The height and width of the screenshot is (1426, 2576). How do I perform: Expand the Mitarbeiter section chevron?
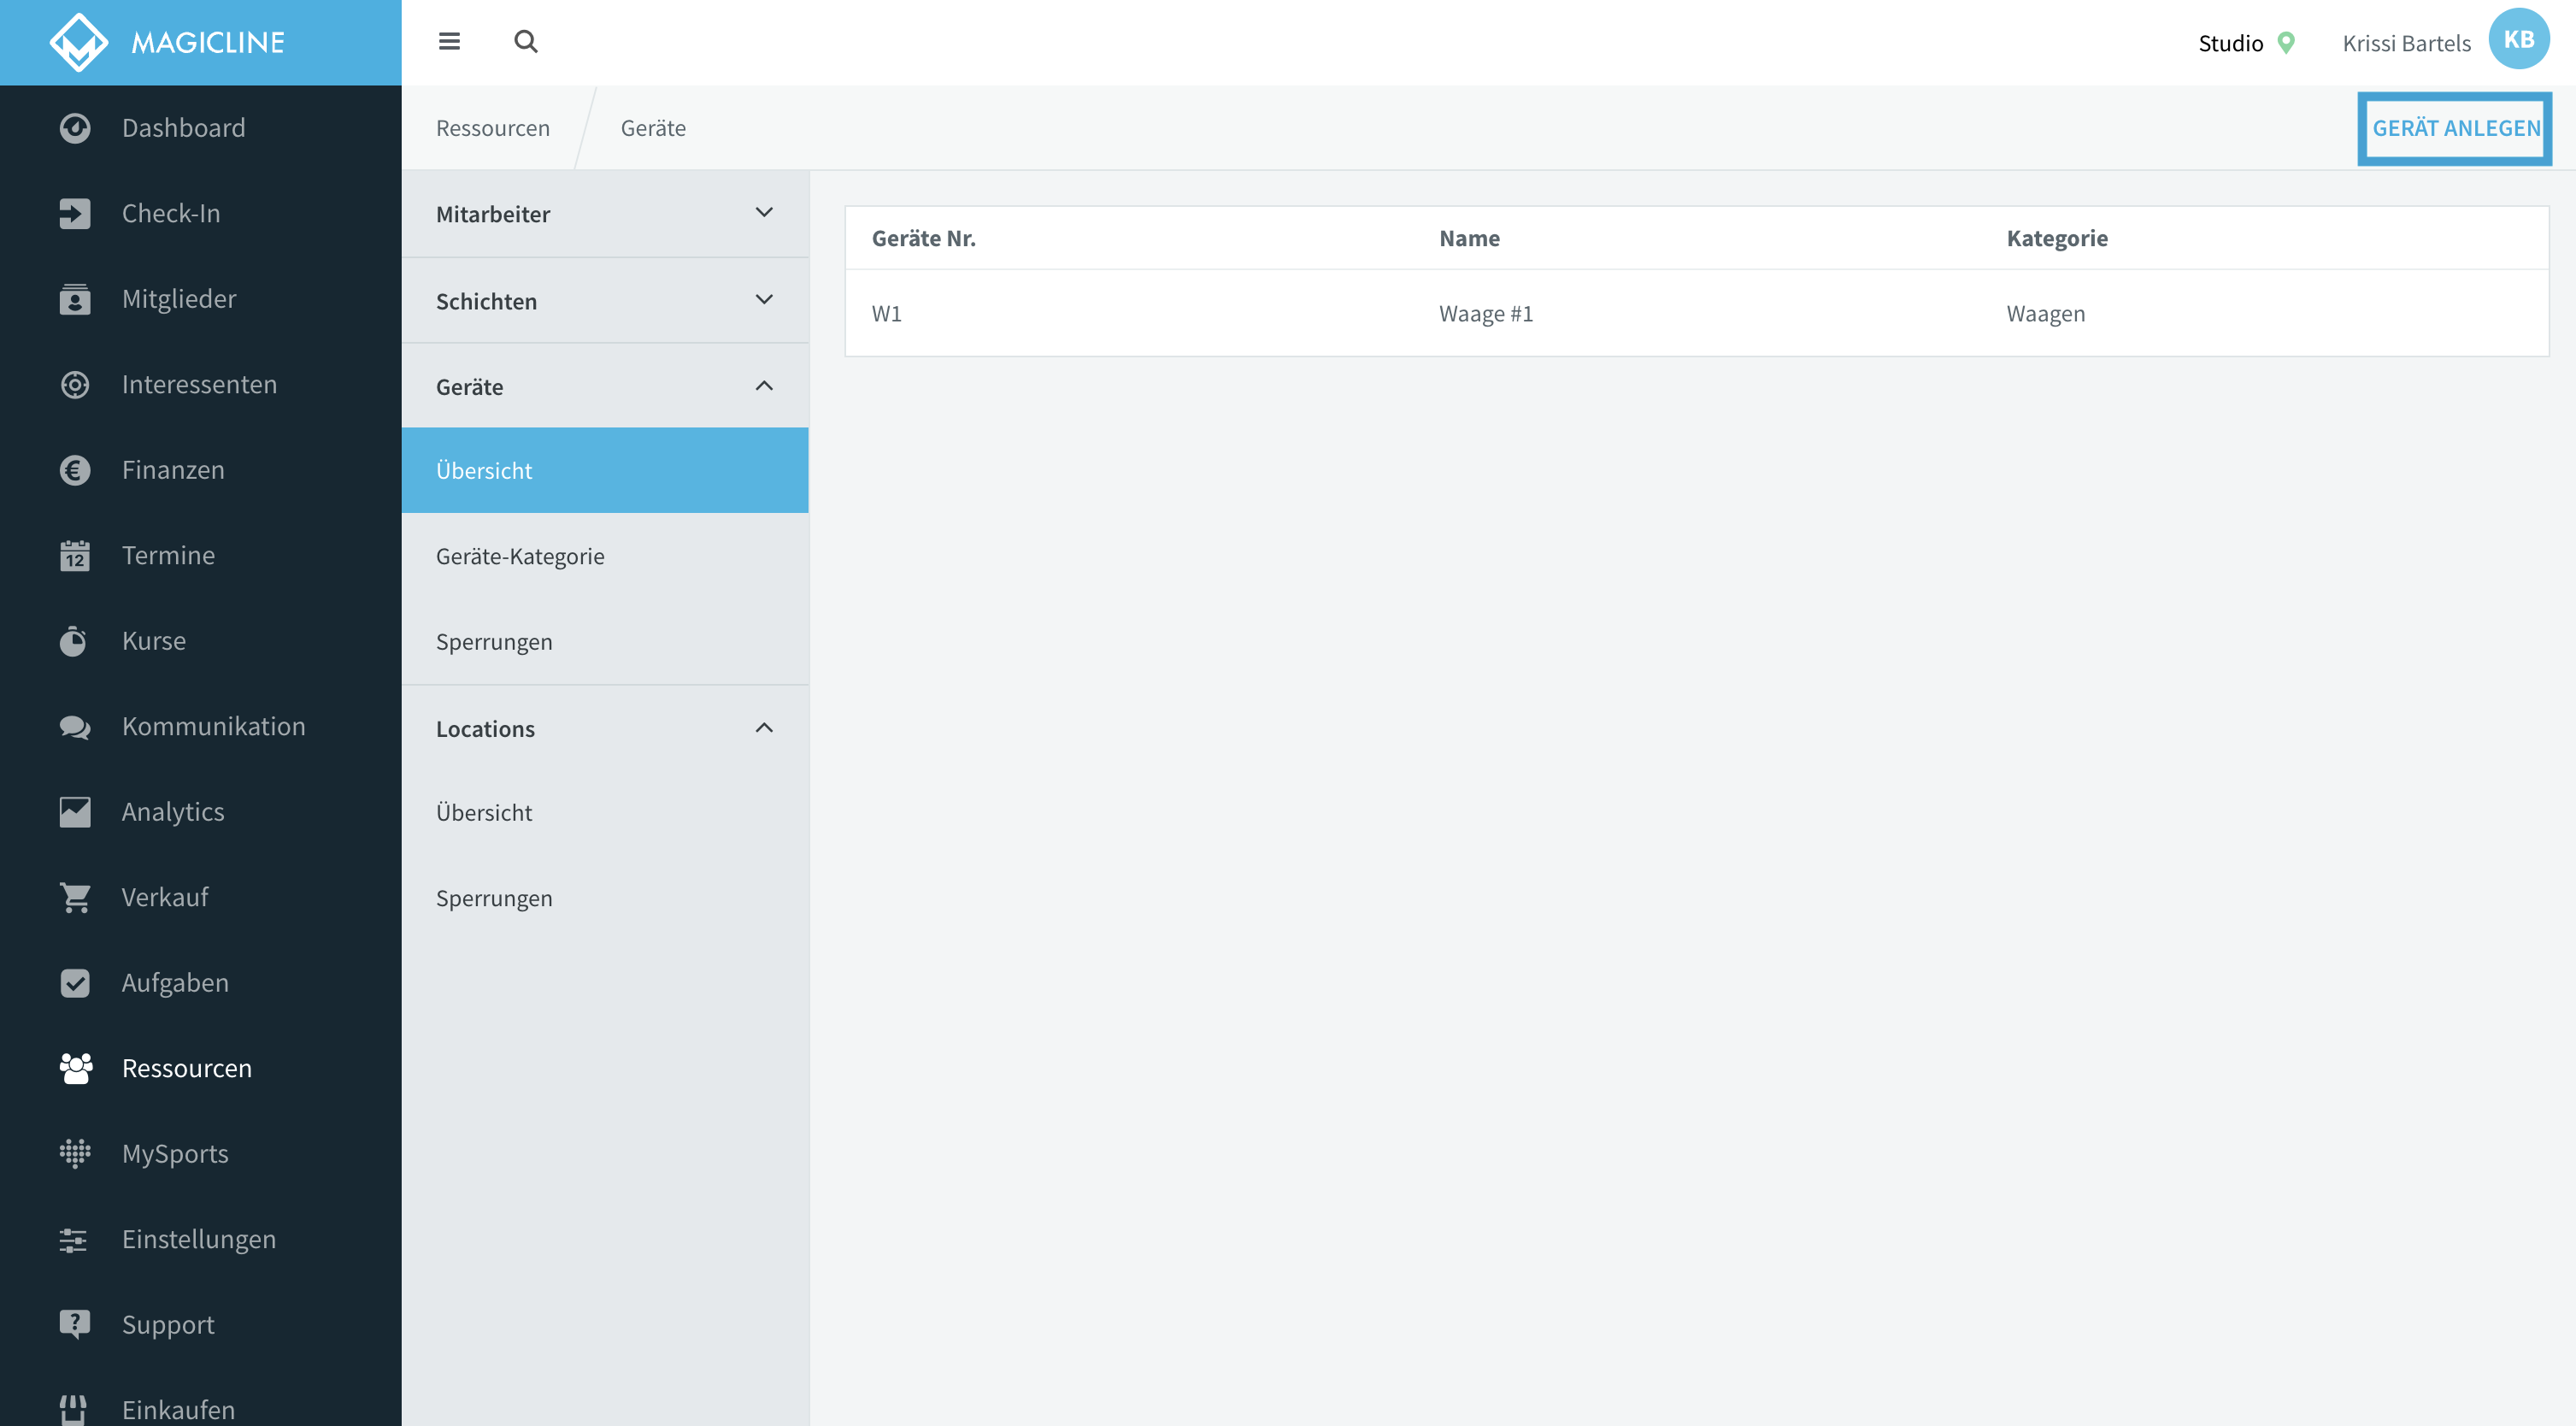764,213
